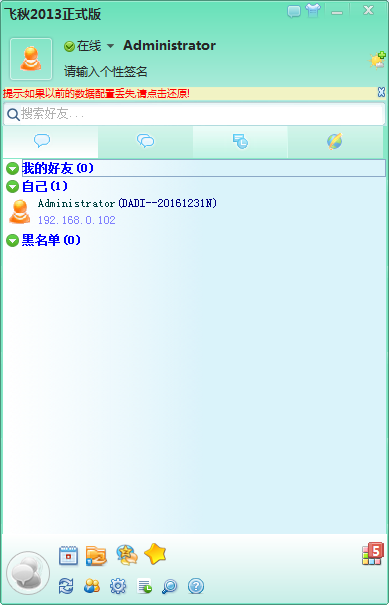Collapse the 我的好友 group arrow
389x605 pixels.
12,169
